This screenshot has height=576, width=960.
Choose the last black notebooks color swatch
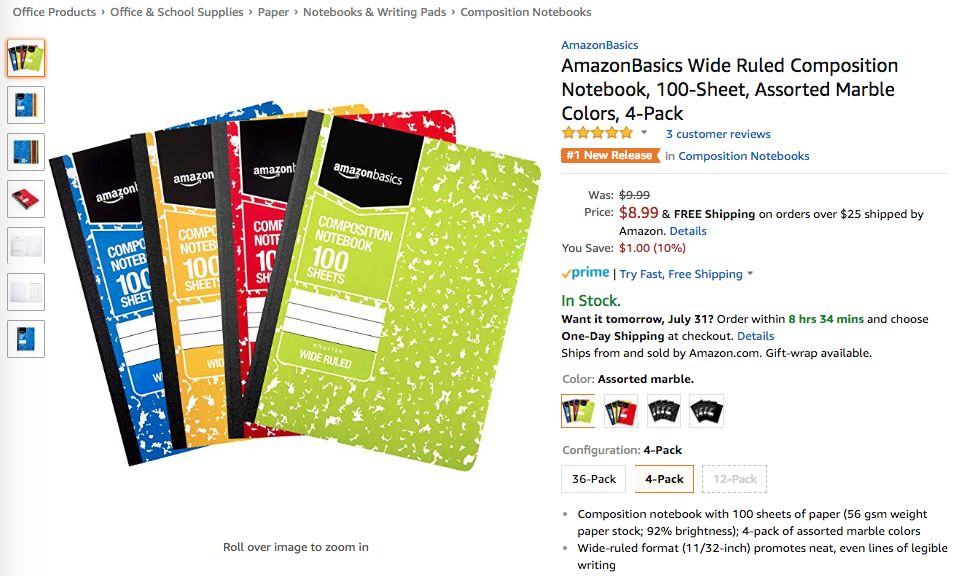707,411
